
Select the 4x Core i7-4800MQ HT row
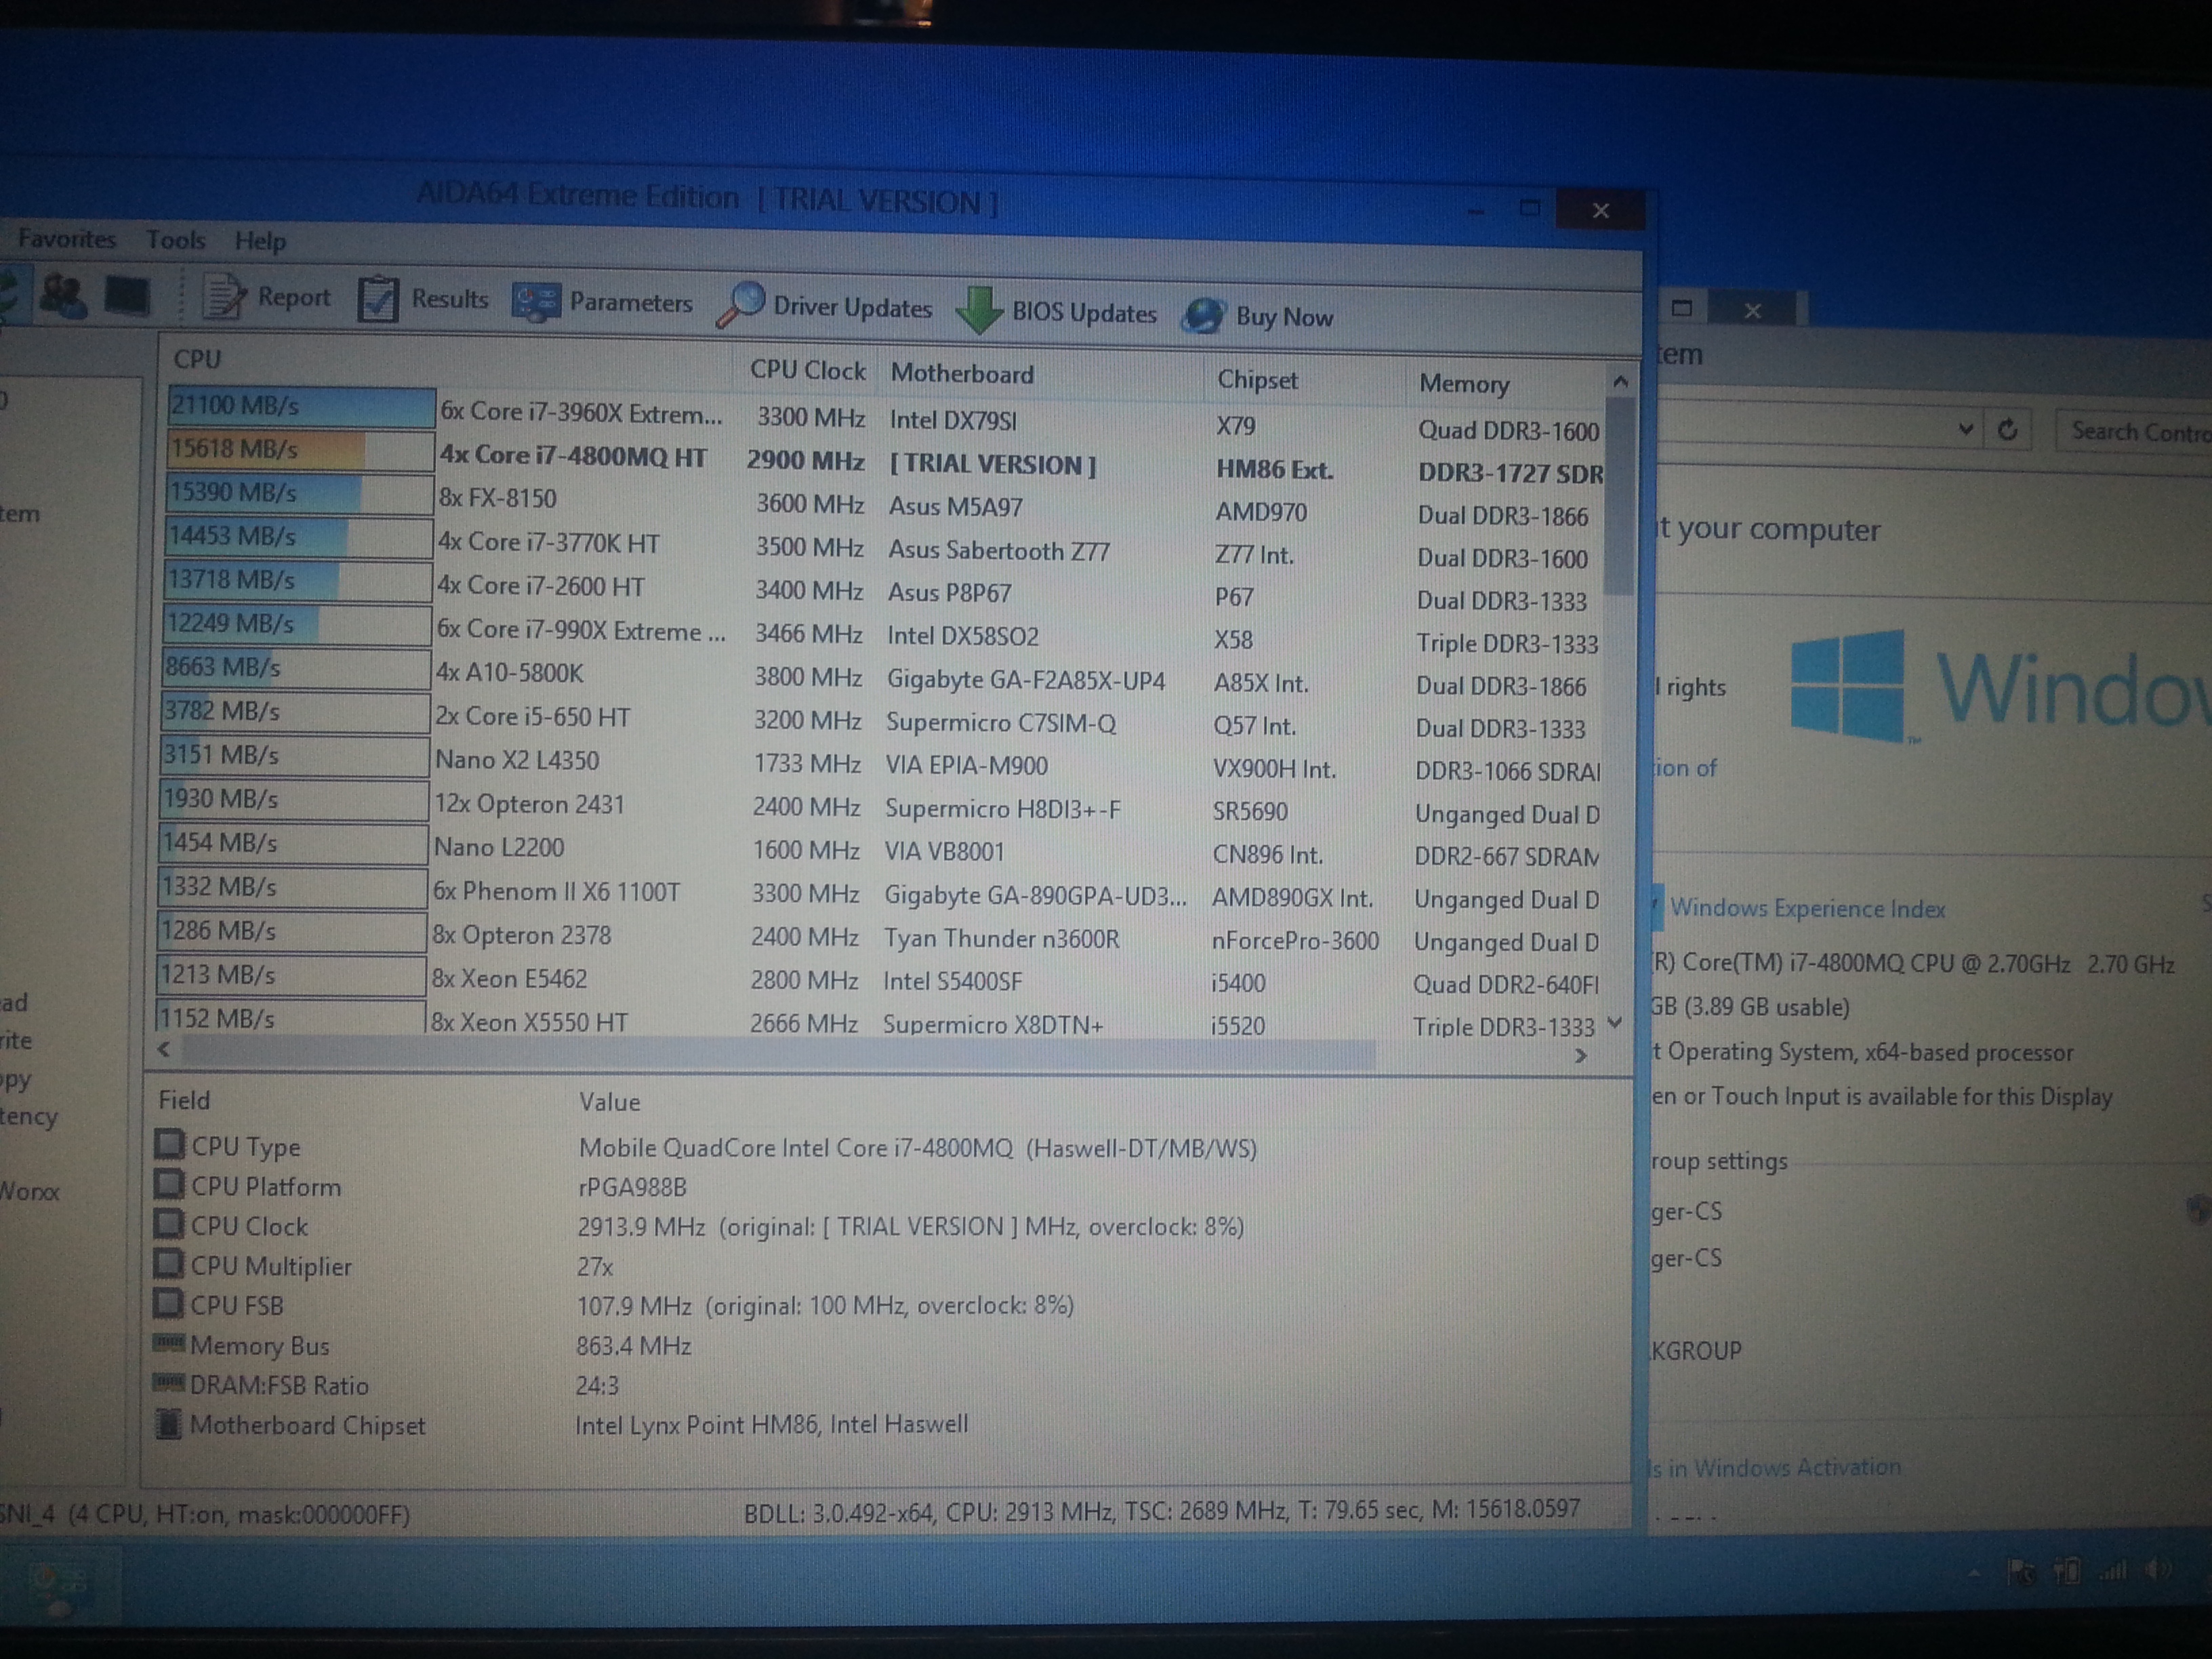[x=885, y=462]
